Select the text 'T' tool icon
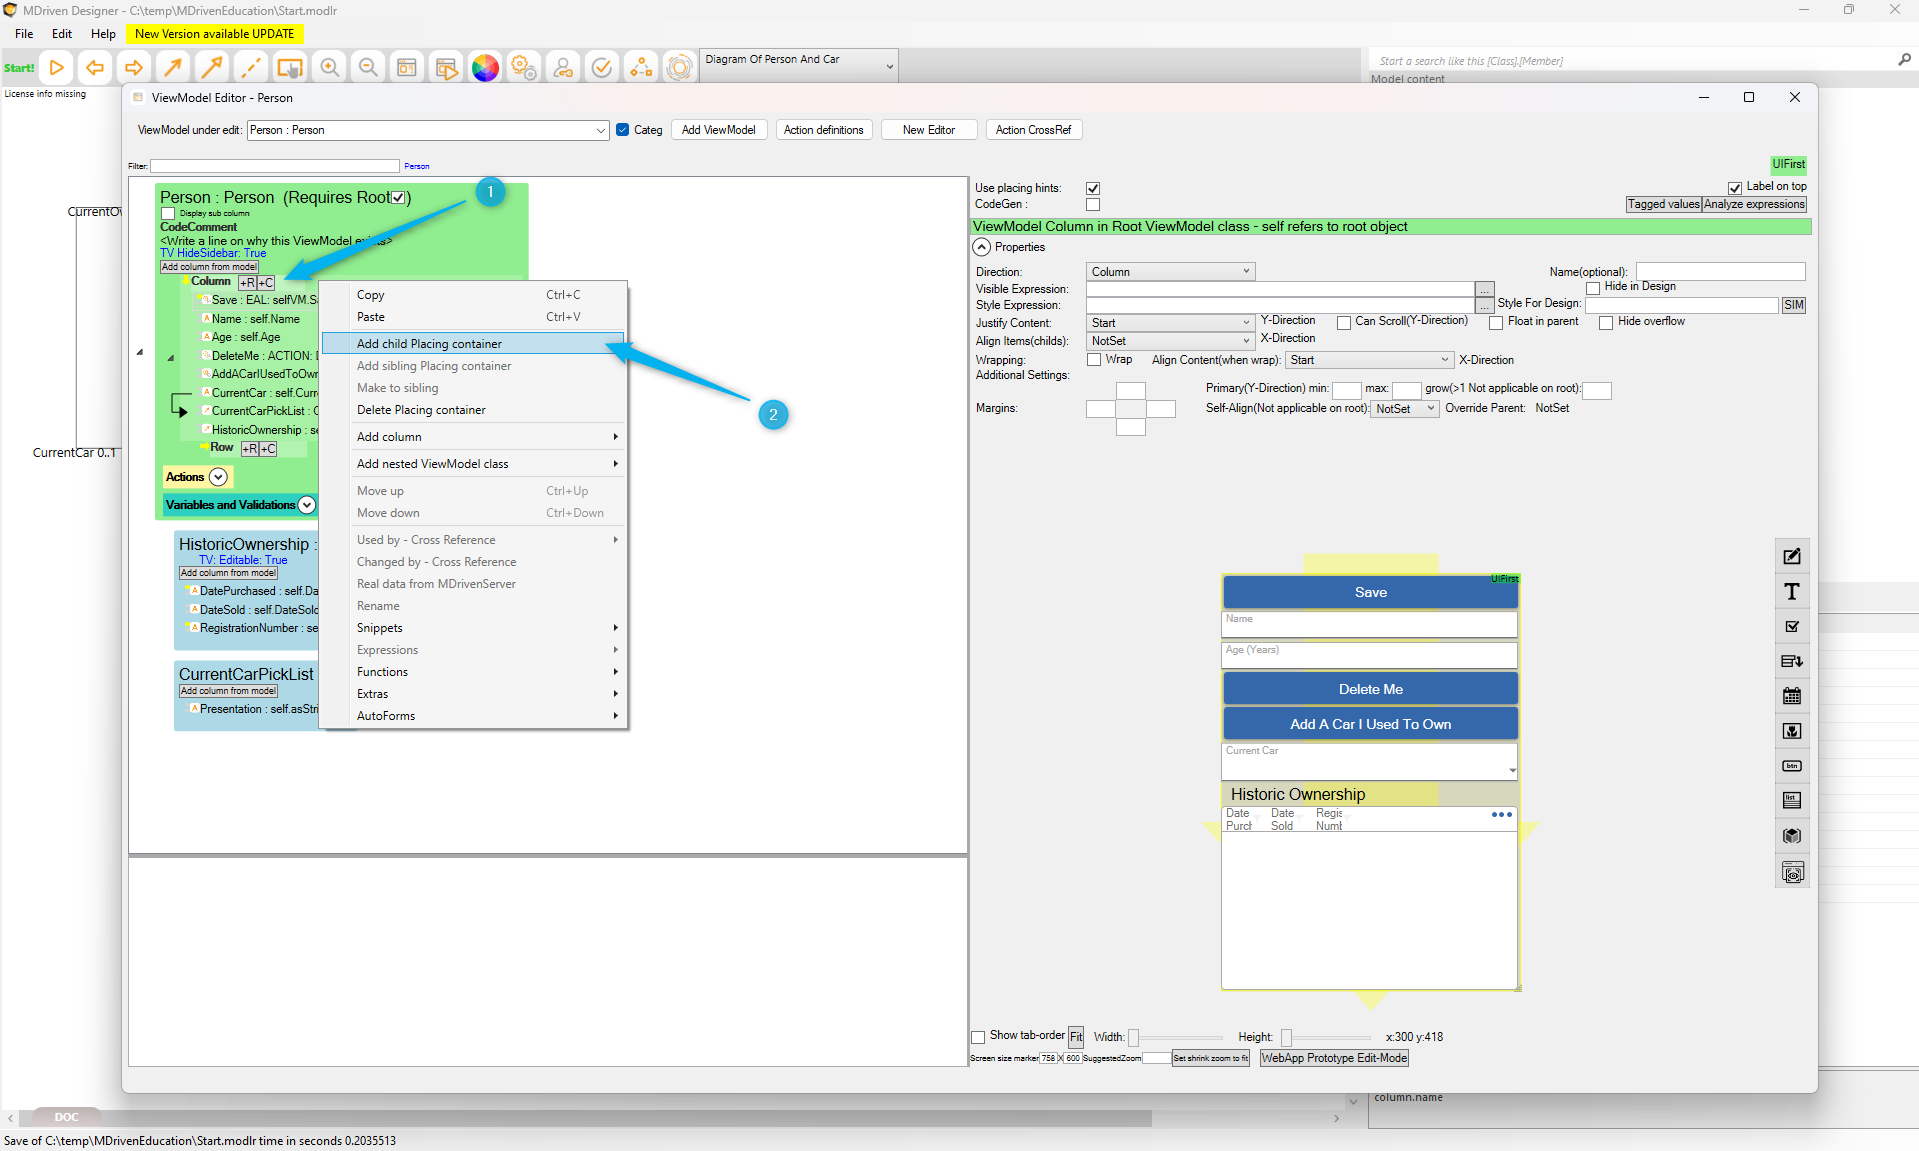This screenshot has width=1919, height=1151. [x=1792, y=592]
